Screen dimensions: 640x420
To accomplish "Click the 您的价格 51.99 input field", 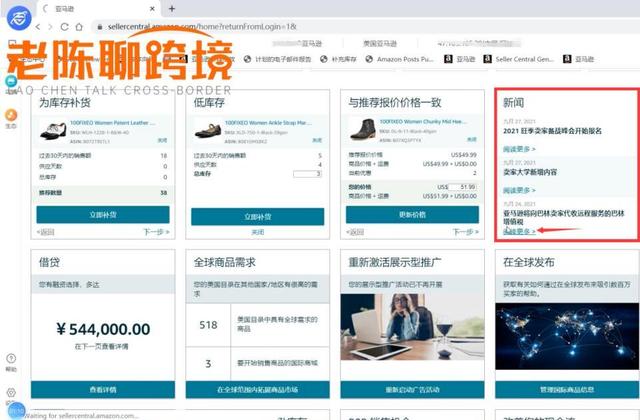I will click(462, 187).
